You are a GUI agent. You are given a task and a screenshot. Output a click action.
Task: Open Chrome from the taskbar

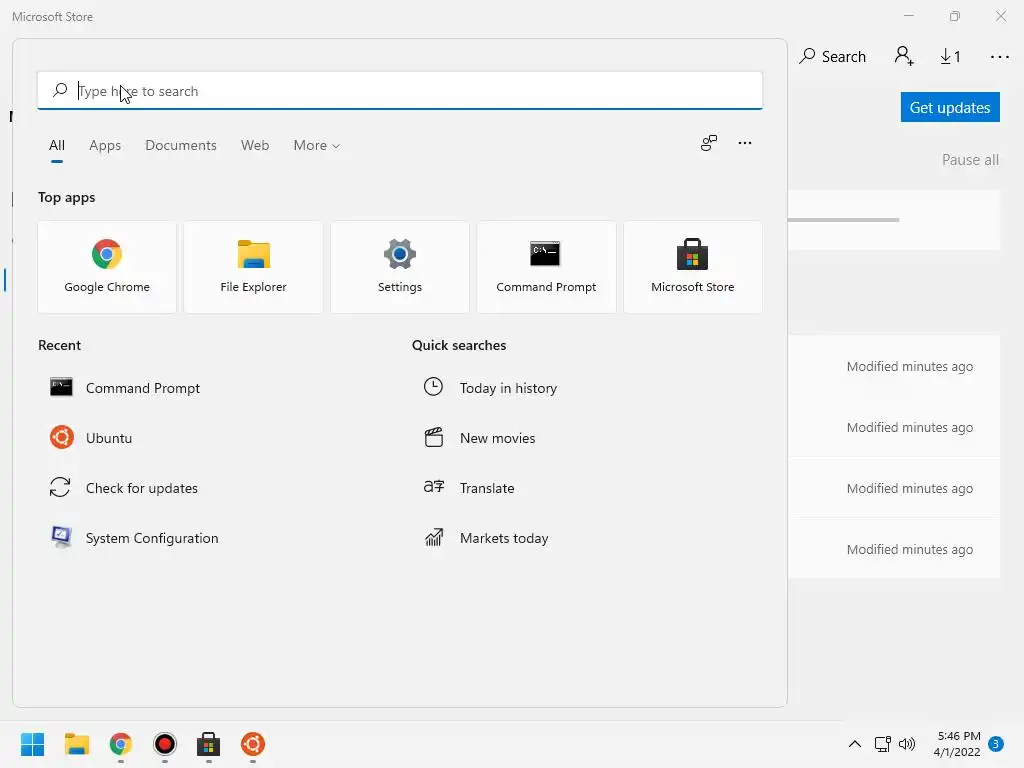pos(121,744)
